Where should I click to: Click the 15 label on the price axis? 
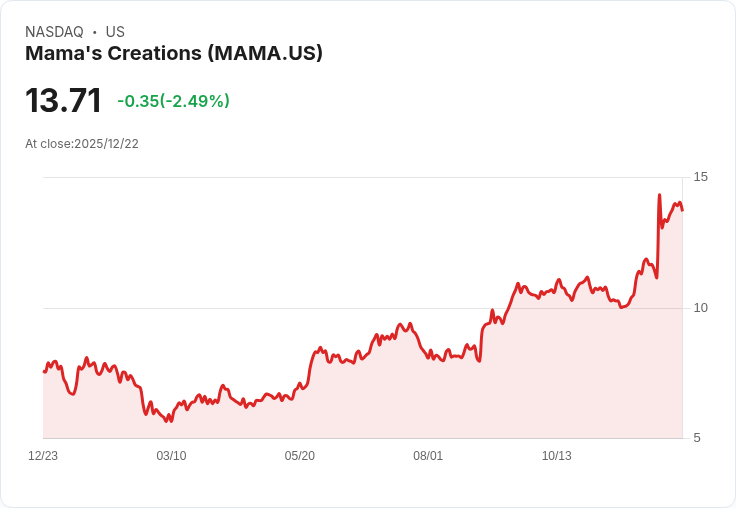(x=700, y=177)
